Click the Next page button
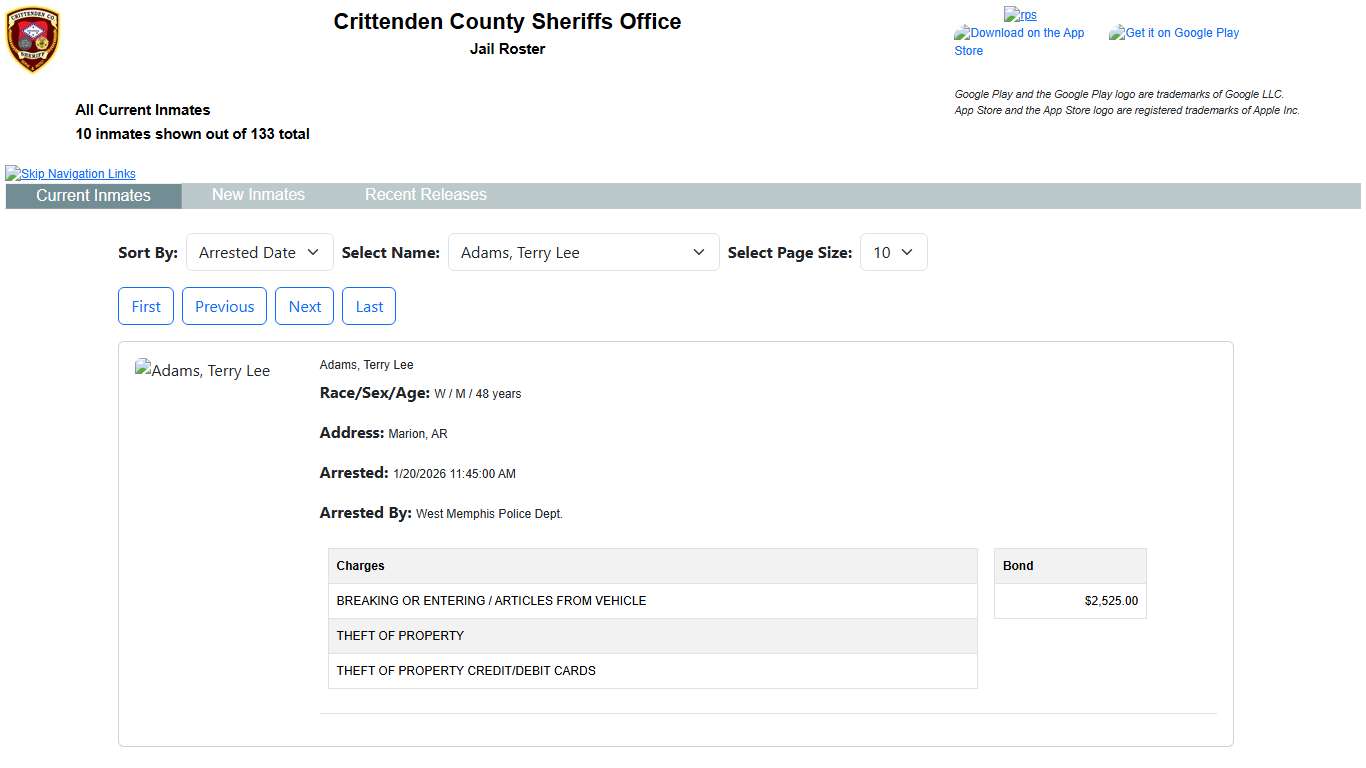The width and height of the screenshot is (1366, 768). pos(305,307)
